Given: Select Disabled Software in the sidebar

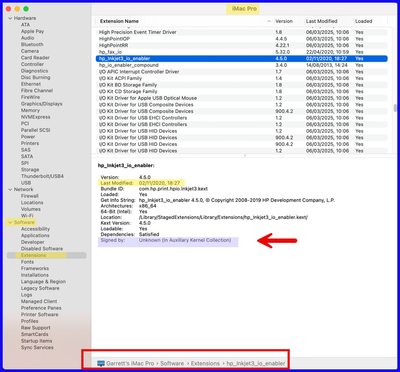Looking at the screenshot, I should 42,249.
